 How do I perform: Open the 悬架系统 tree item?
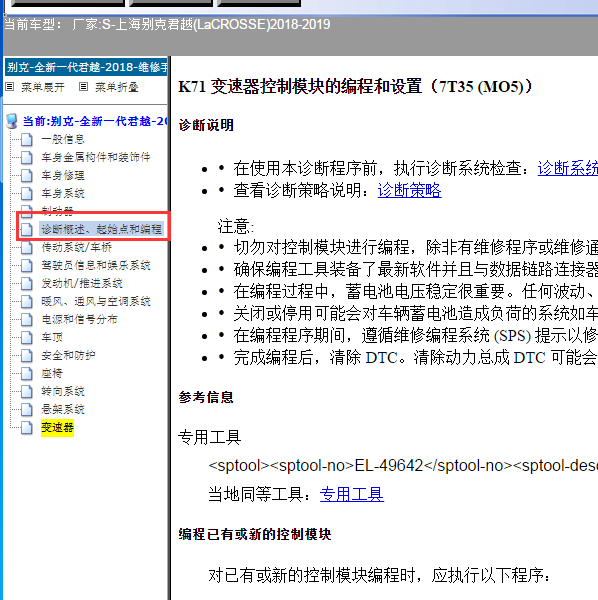[x=63, y=409]
